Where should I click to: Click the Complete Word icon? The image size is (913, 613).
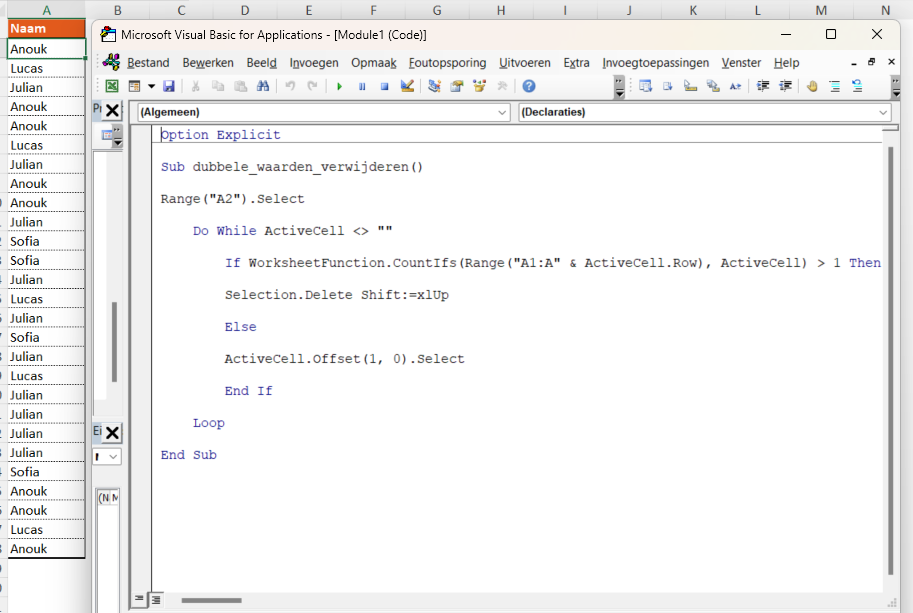coord(735,86)
